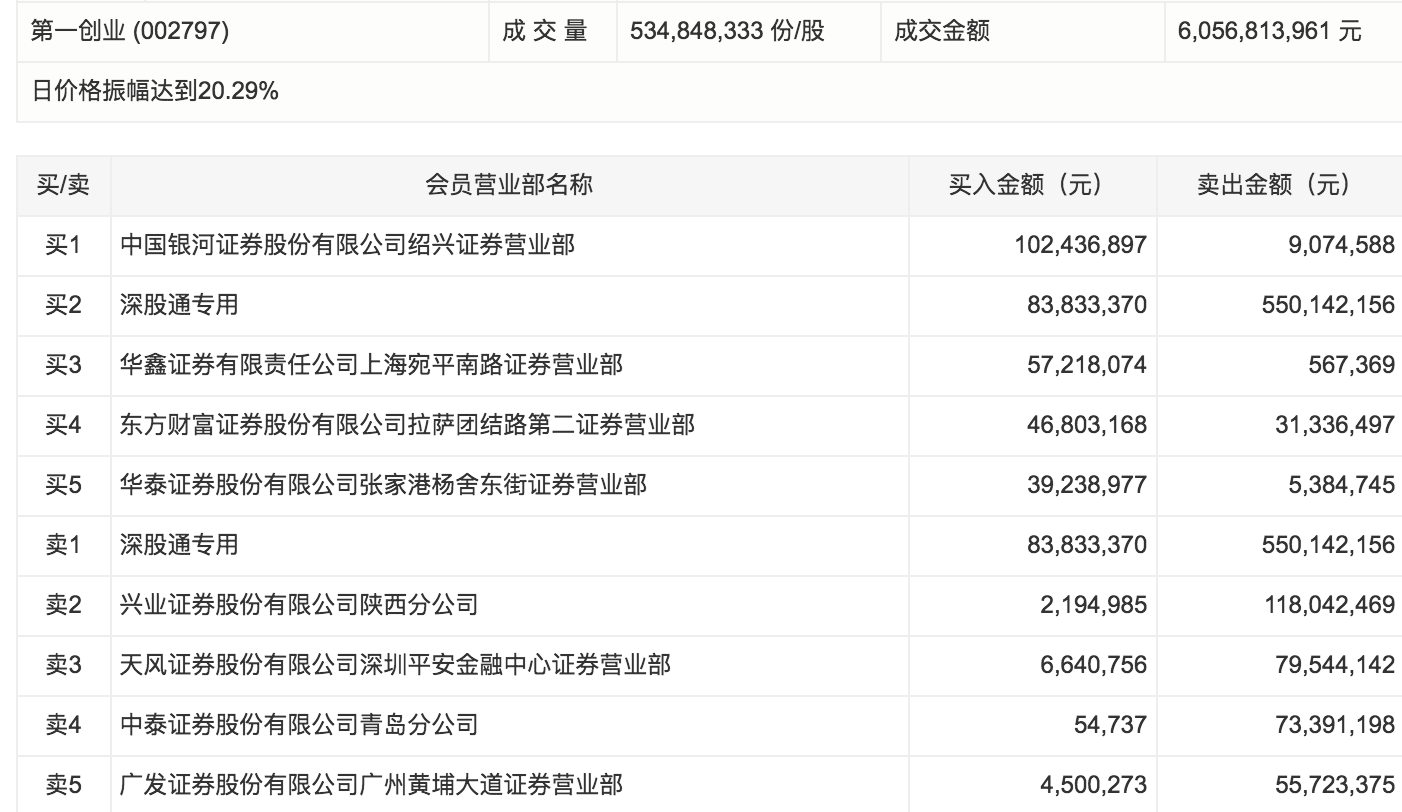Viewport: 1402px width, 812px height.
Task: Select 华鑫证券 上海宛平南路证券营业部 entry
Action: (x=371, y=365)
